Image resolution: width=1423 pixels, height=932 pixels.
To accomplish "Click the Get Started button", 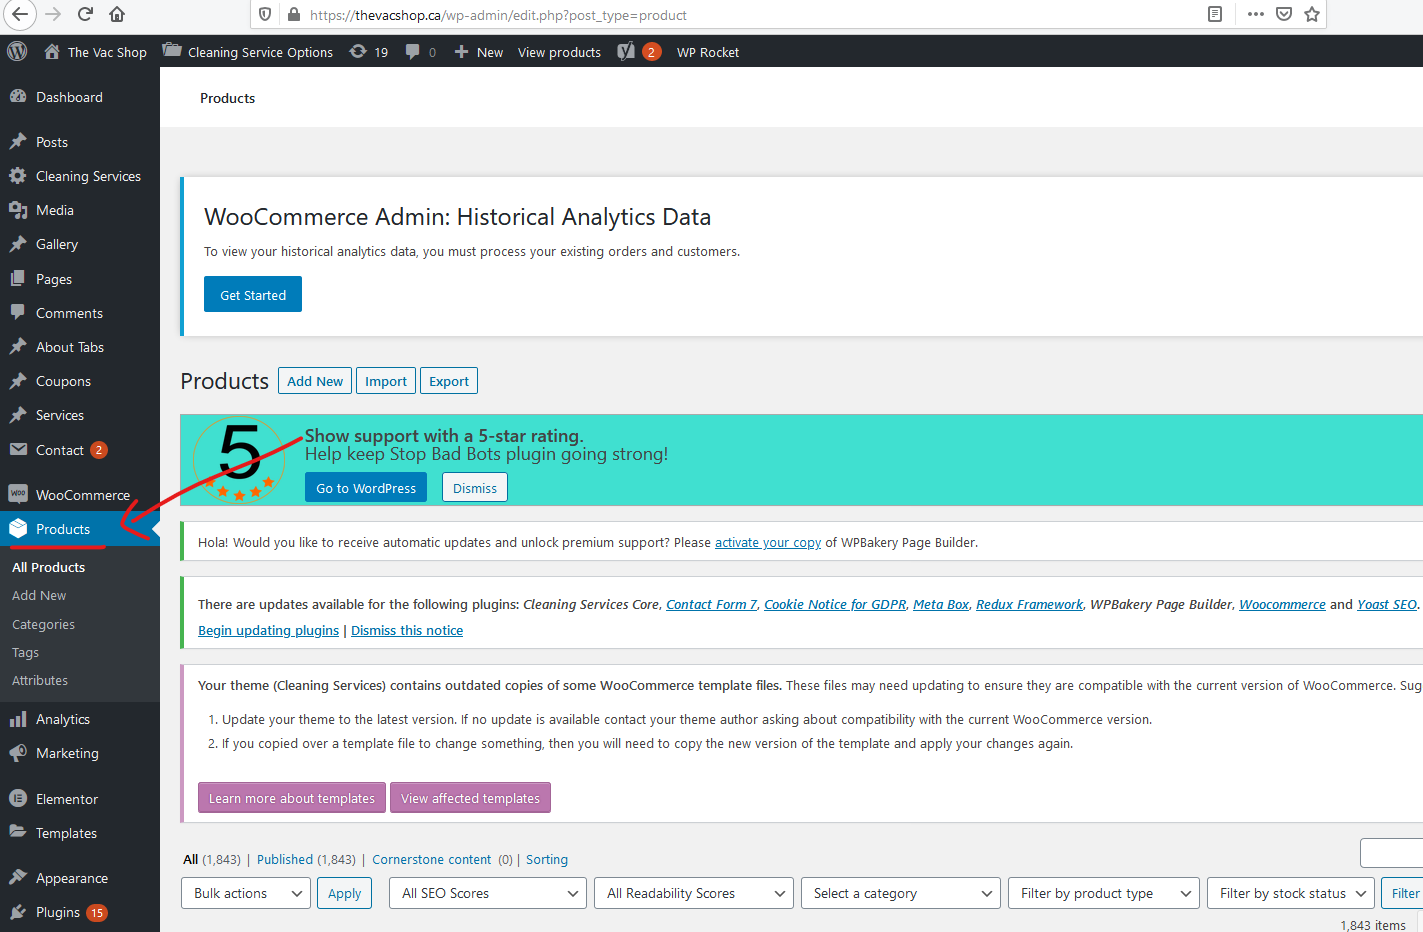I will (x=253, y=294).
